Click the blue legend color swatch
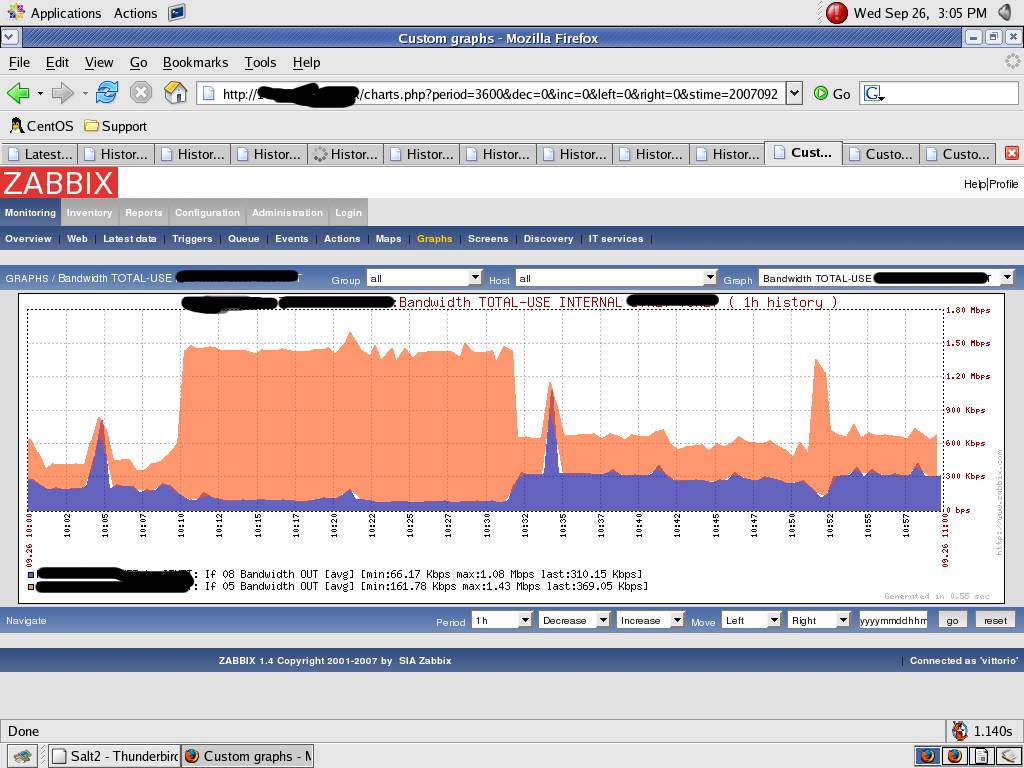The height and width of the screenshot is (768, 1024). pos(31,575)
